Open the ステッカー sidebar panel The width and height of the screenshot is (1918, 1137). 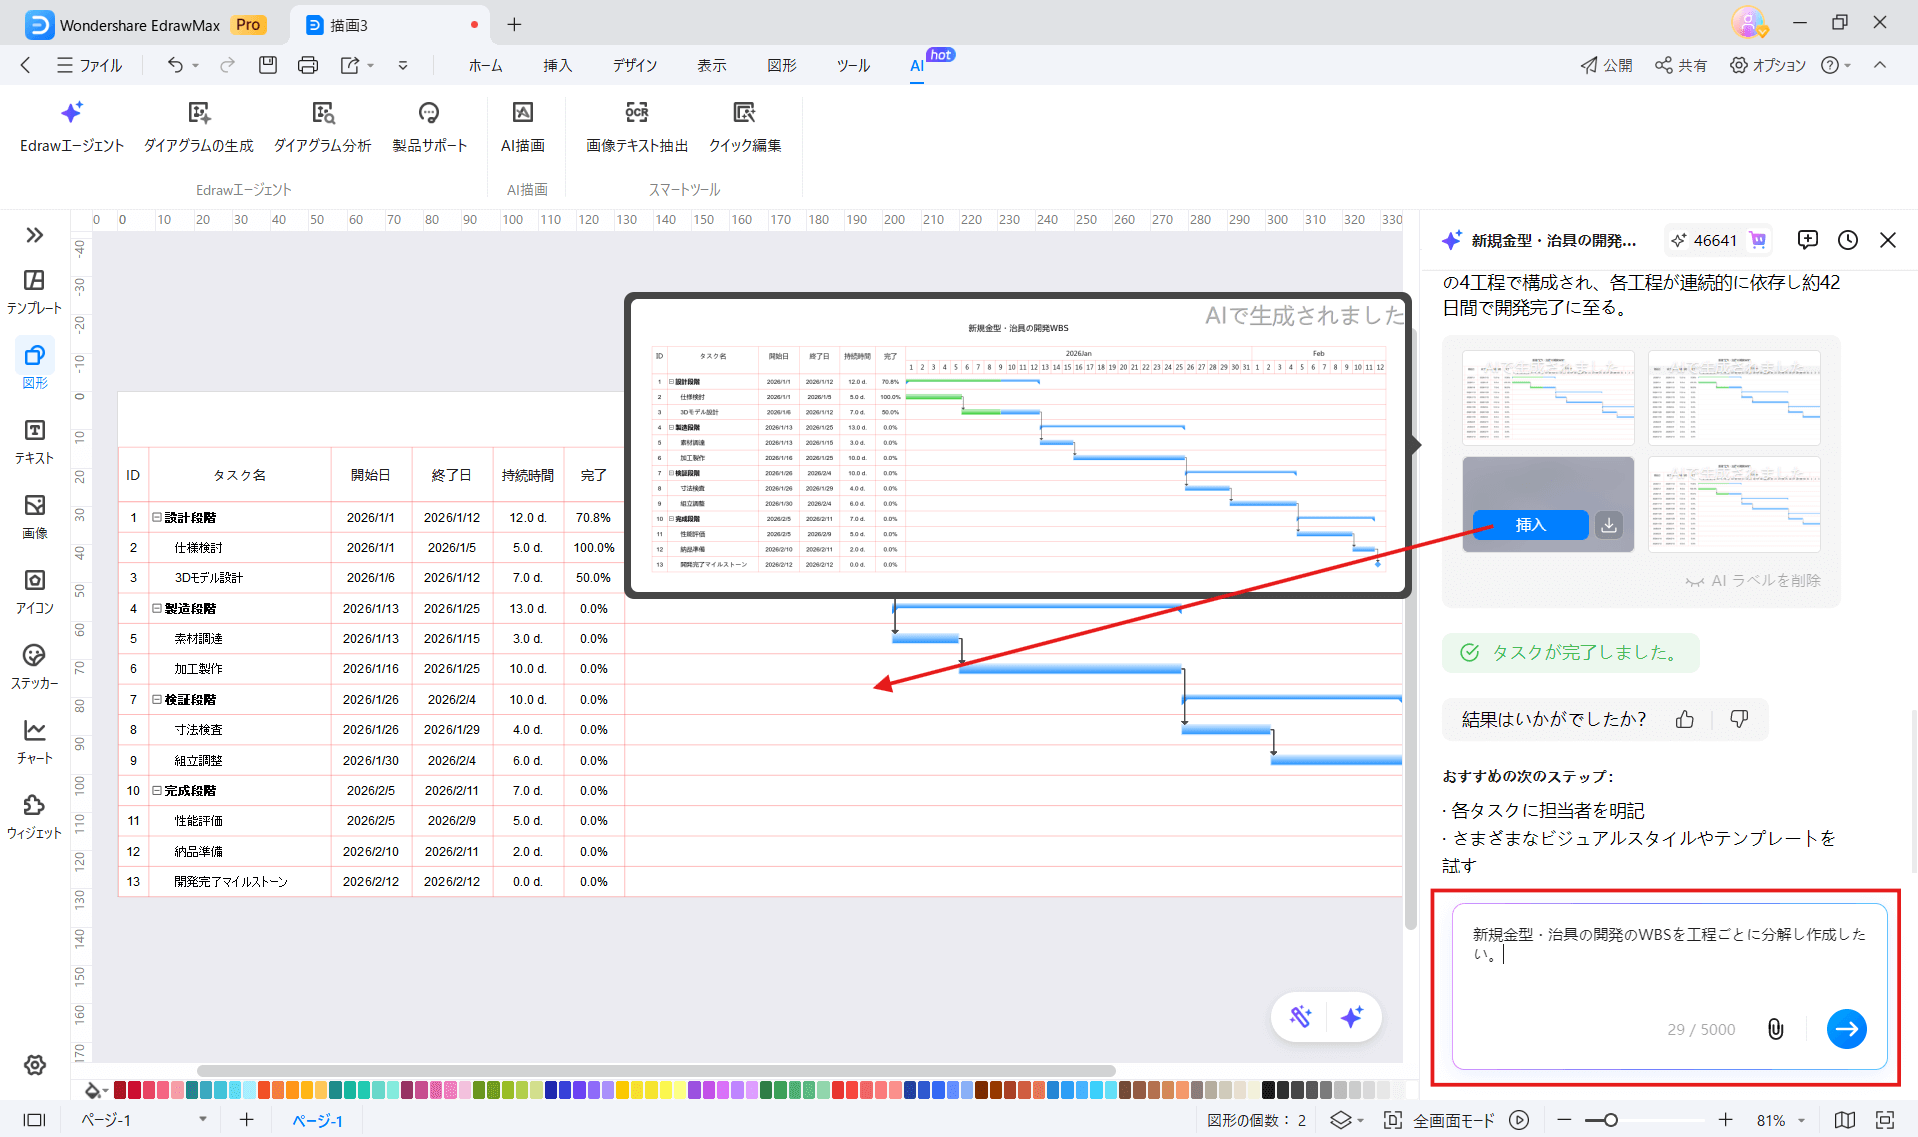(34, 664)
